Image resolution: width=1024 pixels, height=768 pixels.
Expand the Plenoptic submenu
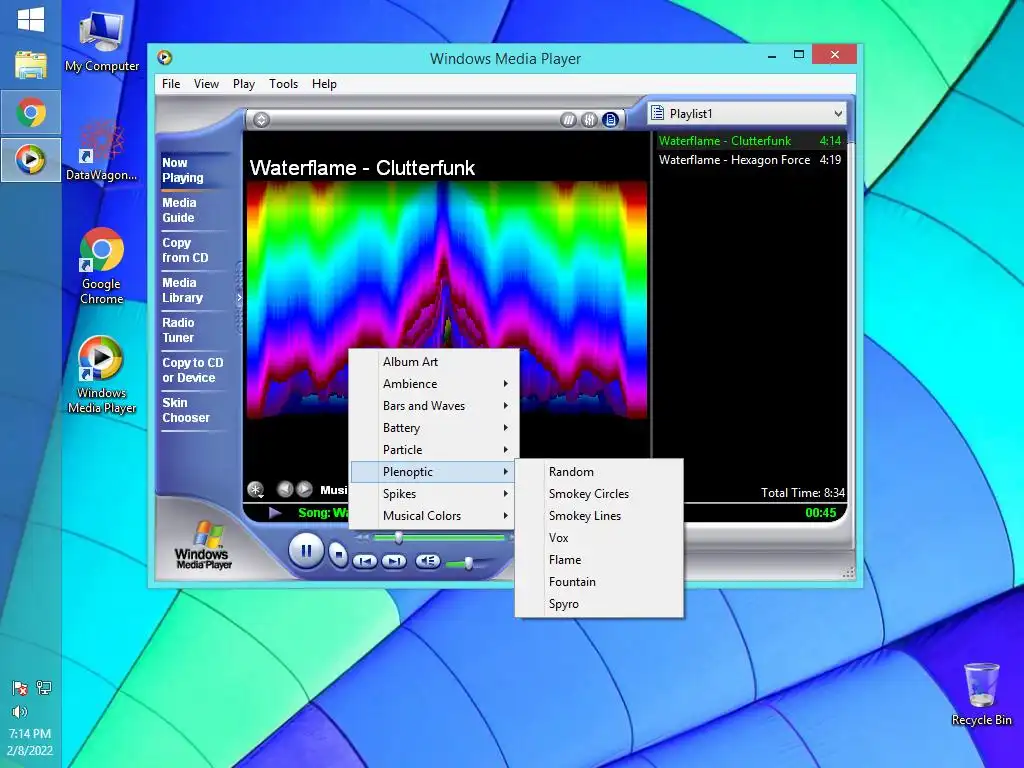[435, 472]
